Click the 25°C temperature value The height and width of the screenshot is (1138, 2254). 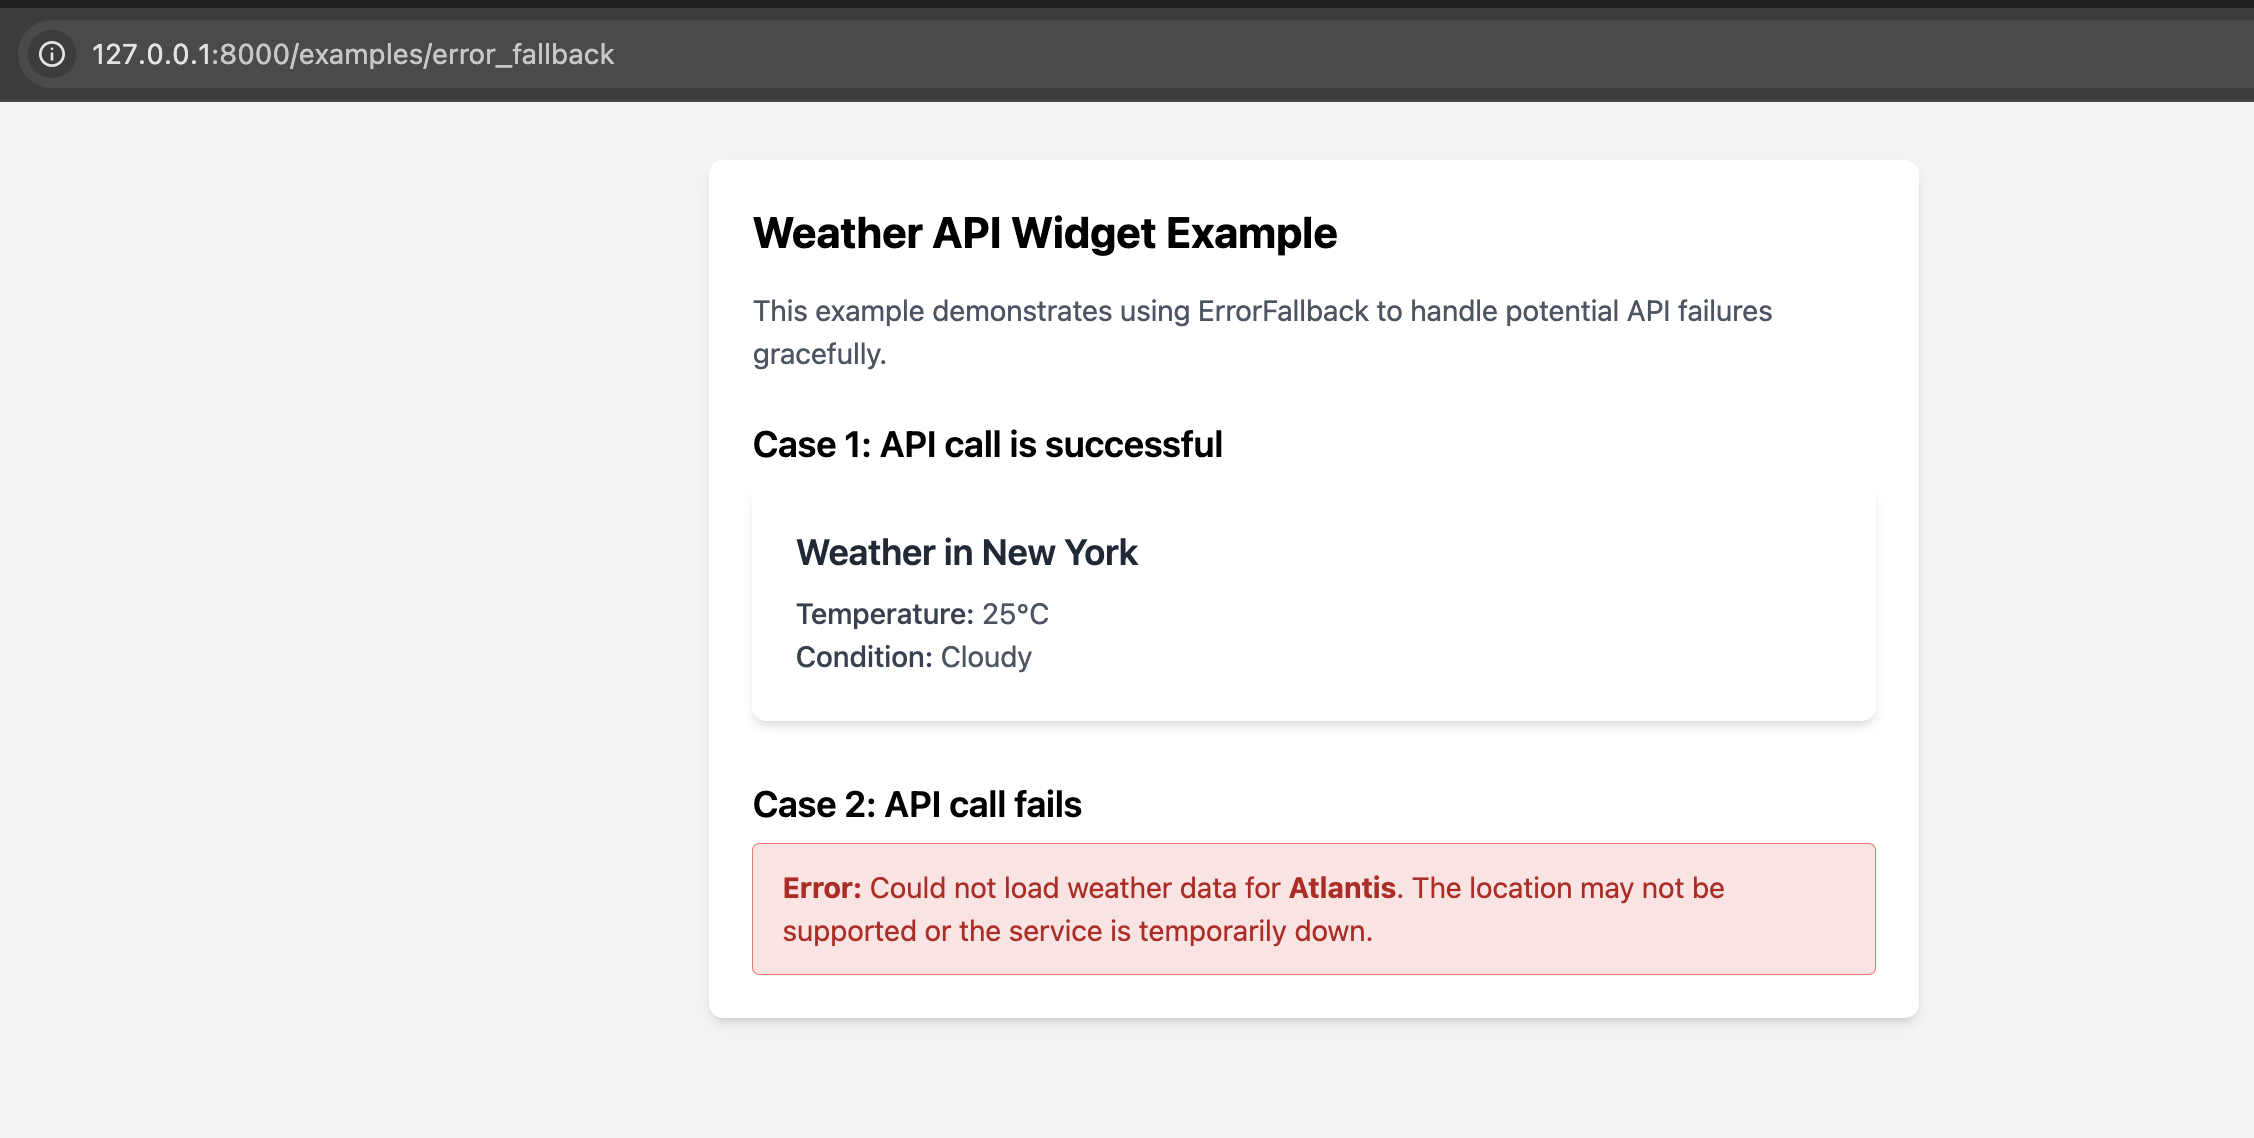tap(1015, 614)
